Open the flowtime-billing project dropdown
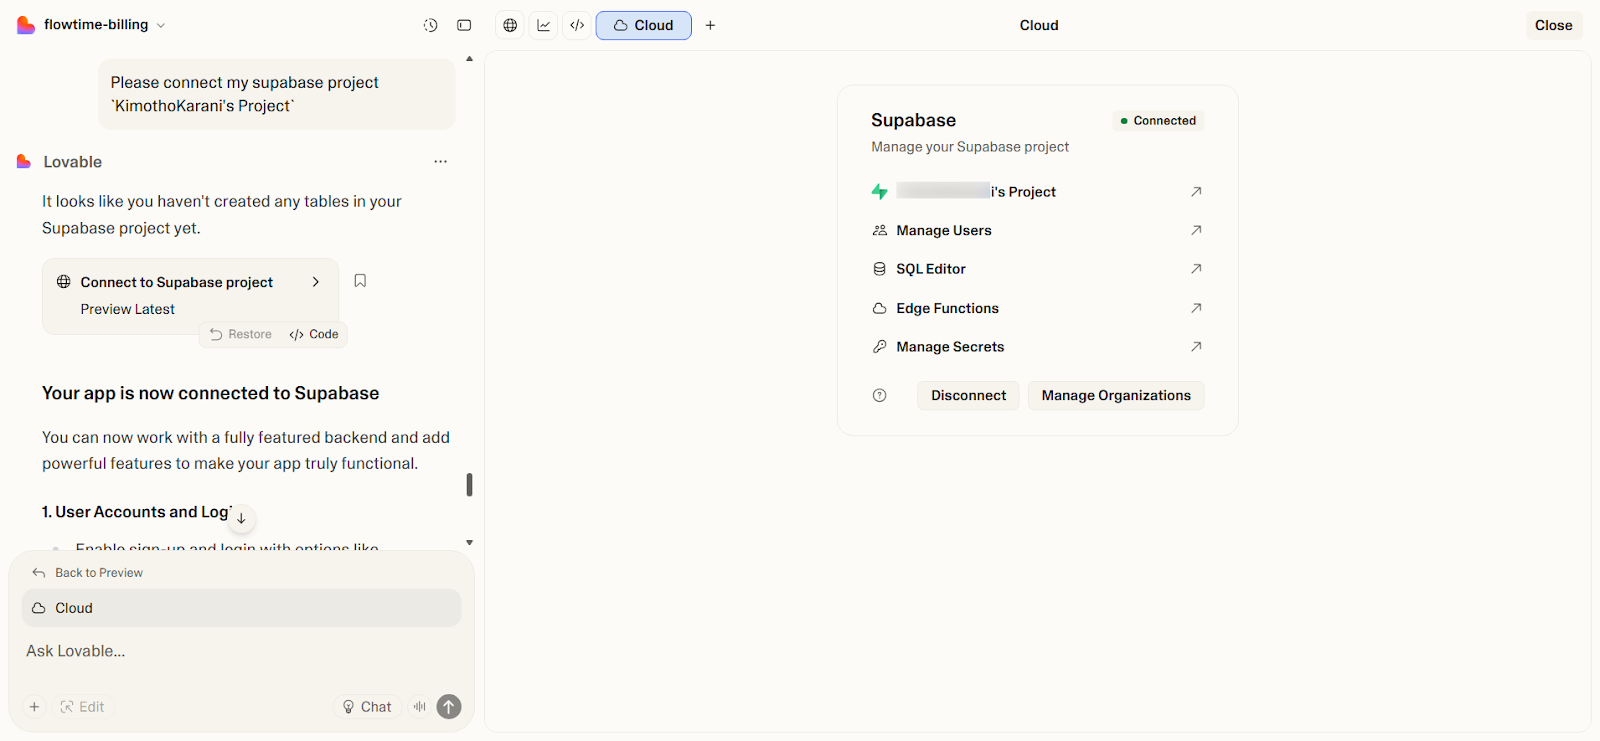 tap(103, 25)
